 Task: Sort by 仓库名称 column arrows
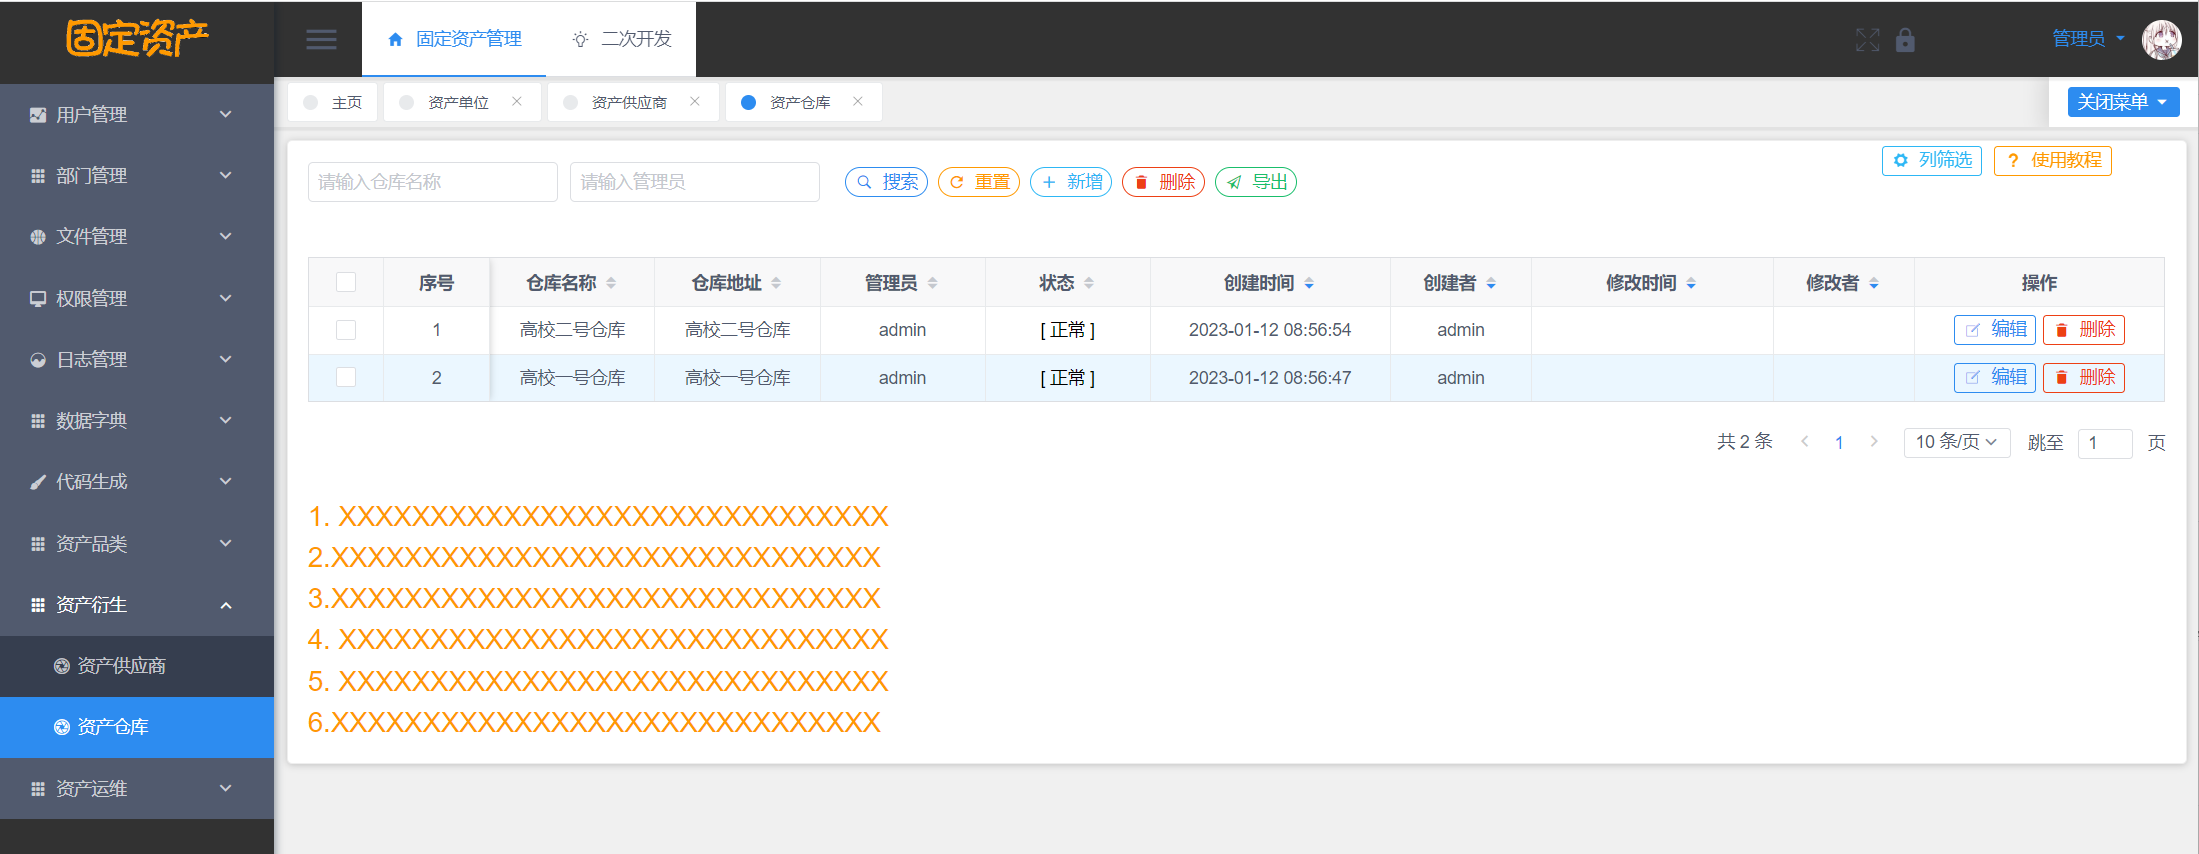click(x=611, y=284)
